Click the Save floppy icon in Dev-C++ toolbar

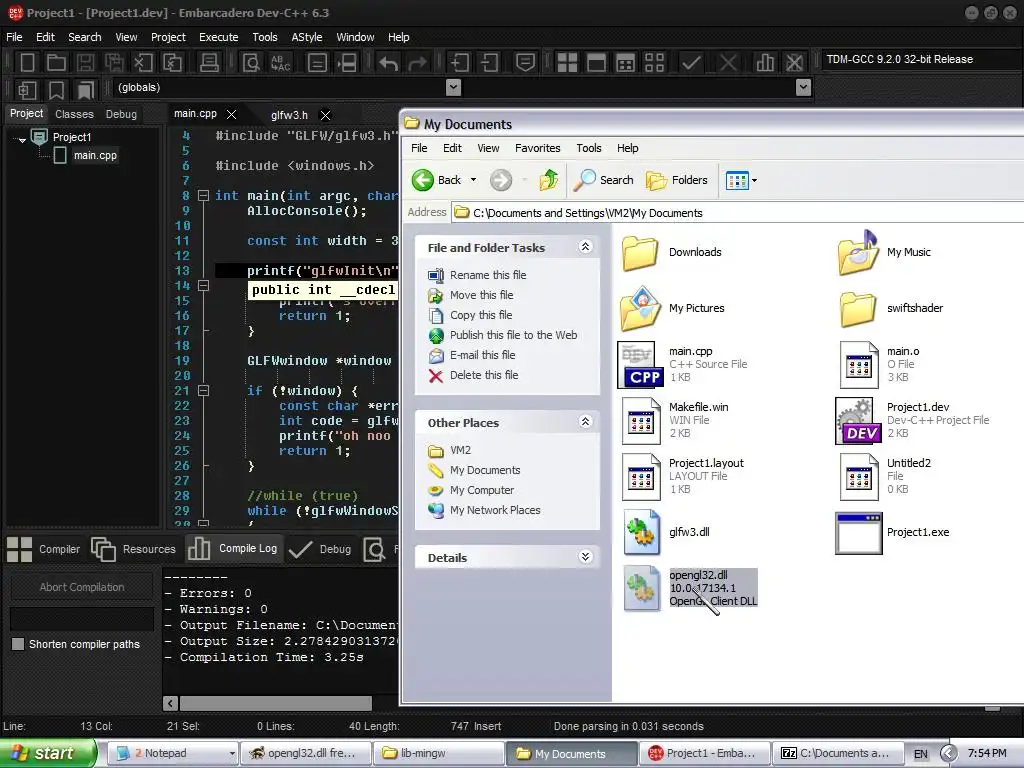click(85, 63)
